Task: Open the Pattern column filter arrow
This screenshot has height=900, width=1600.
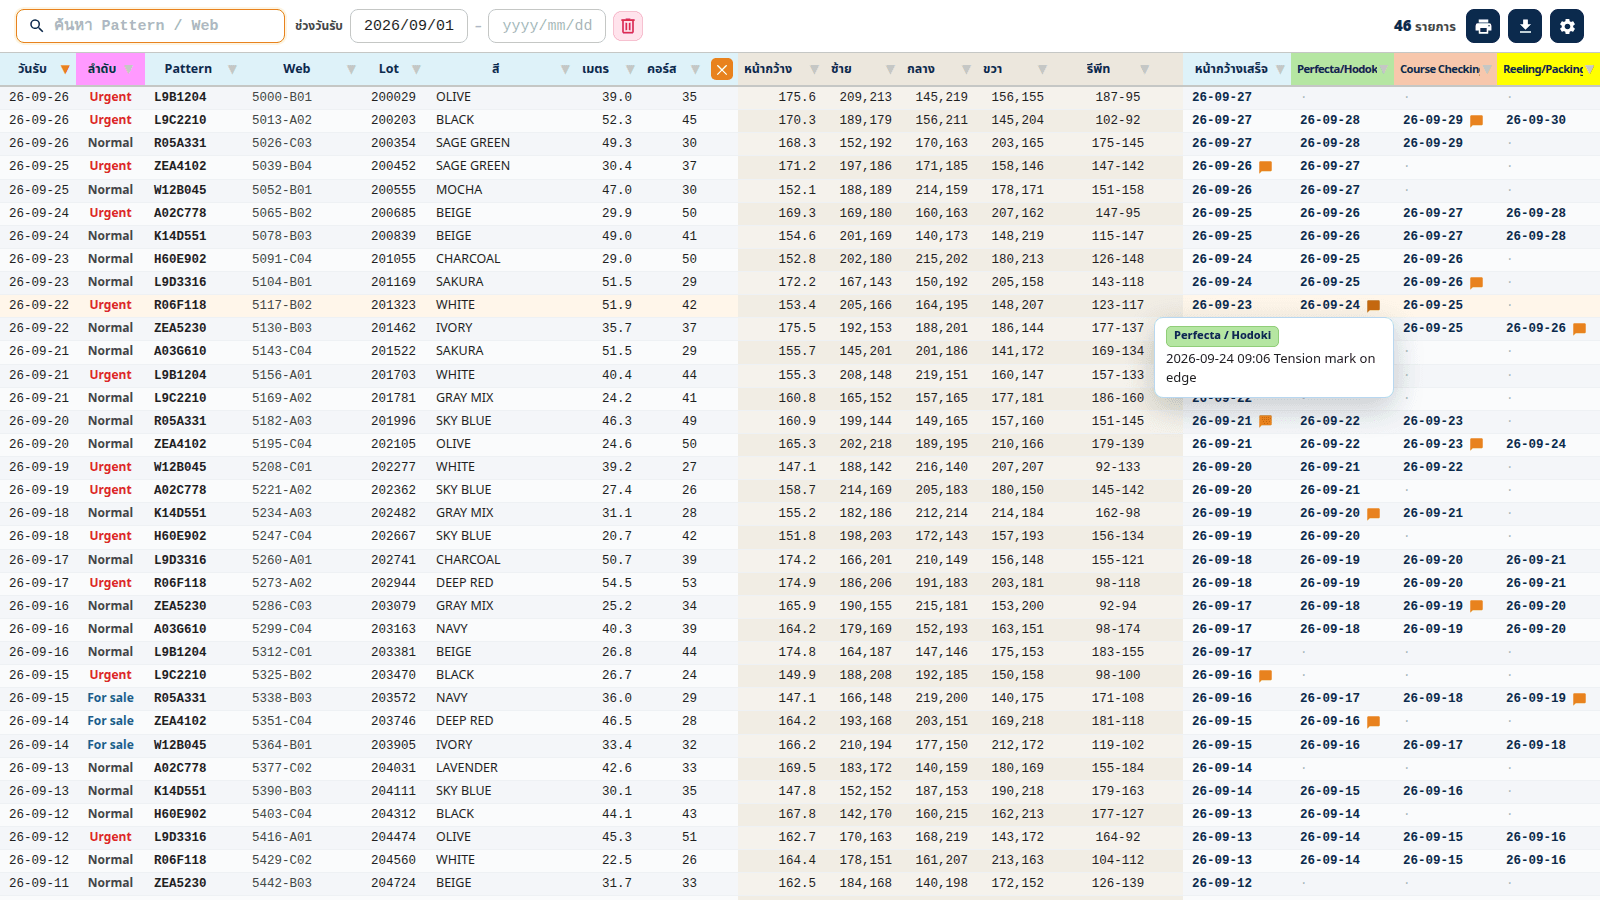Action: click(x=232, y=70)
